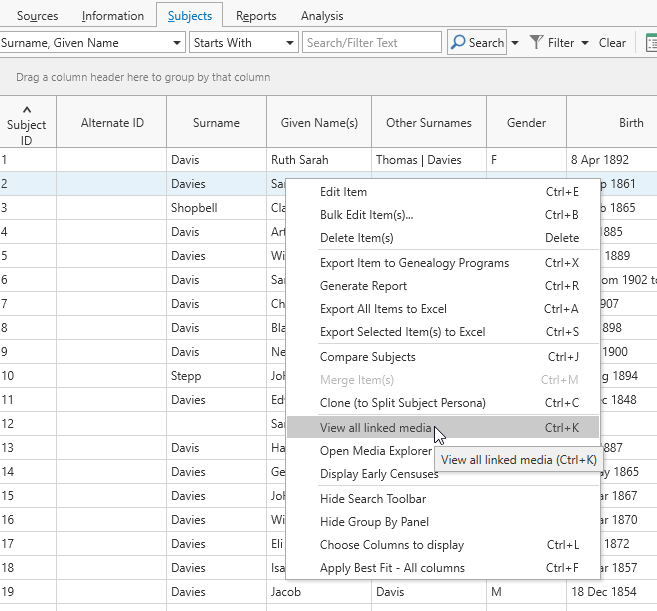Select Hide Search Toolbar menu option
The width and height of the screenshot is (657, 611).
click(372, 499)
